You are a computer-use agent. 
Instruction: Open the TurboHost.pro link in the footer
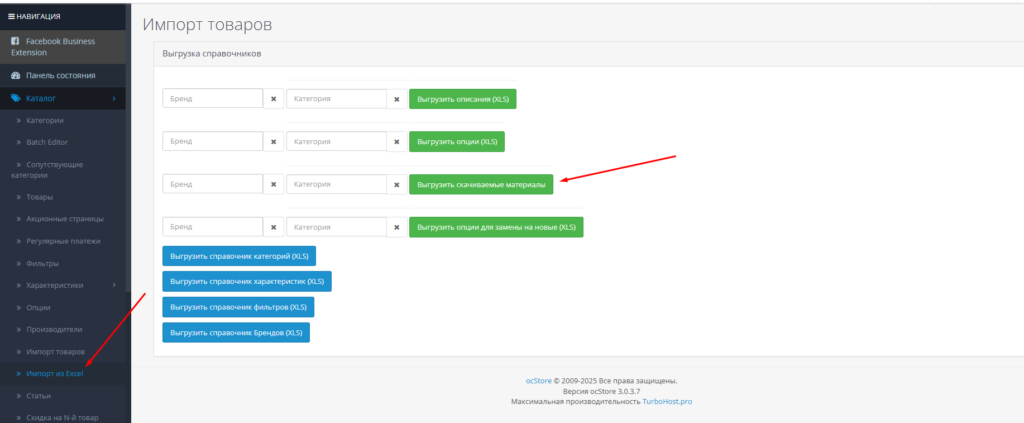668,401
